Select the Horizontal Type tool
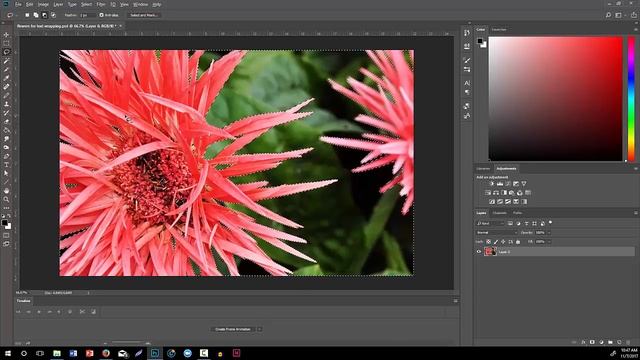Image resolution: width=640 pixels, height=360 pixels. coord(6,165)
